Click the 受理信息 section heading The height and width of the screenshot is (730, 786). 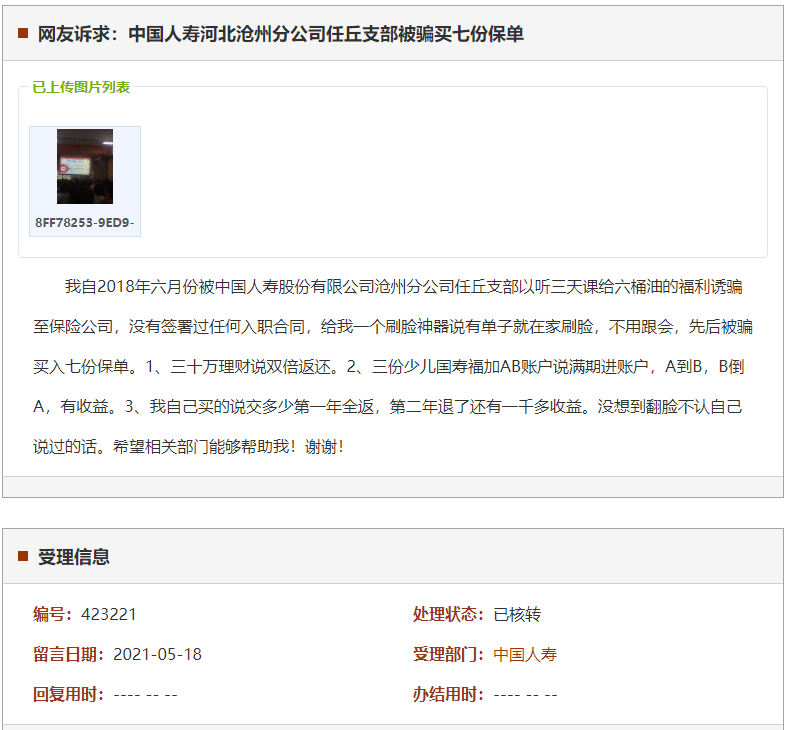[x=74, y=557]
